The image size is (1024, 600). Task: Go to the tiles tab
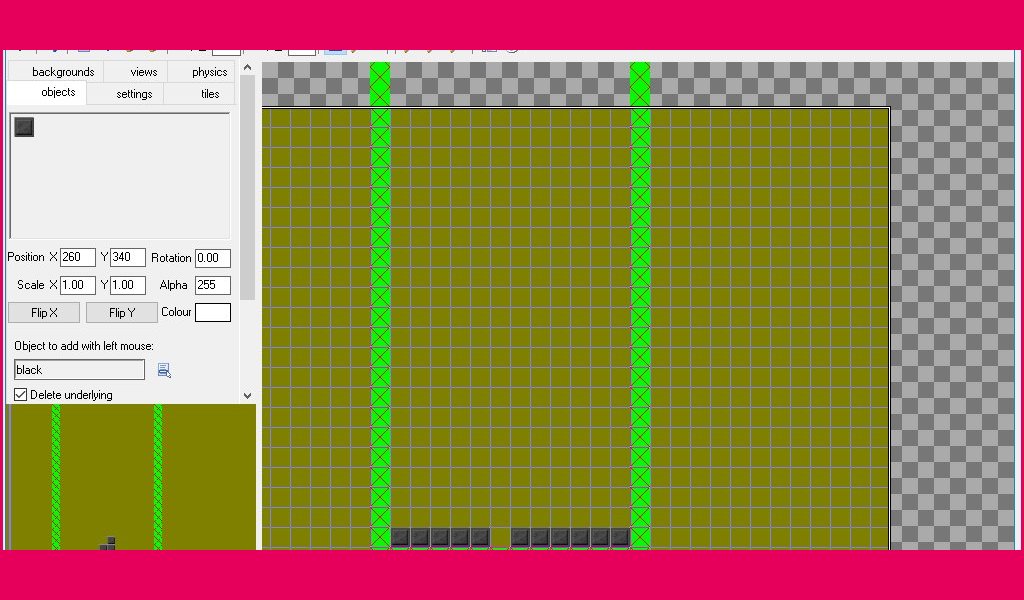point(210,94)
